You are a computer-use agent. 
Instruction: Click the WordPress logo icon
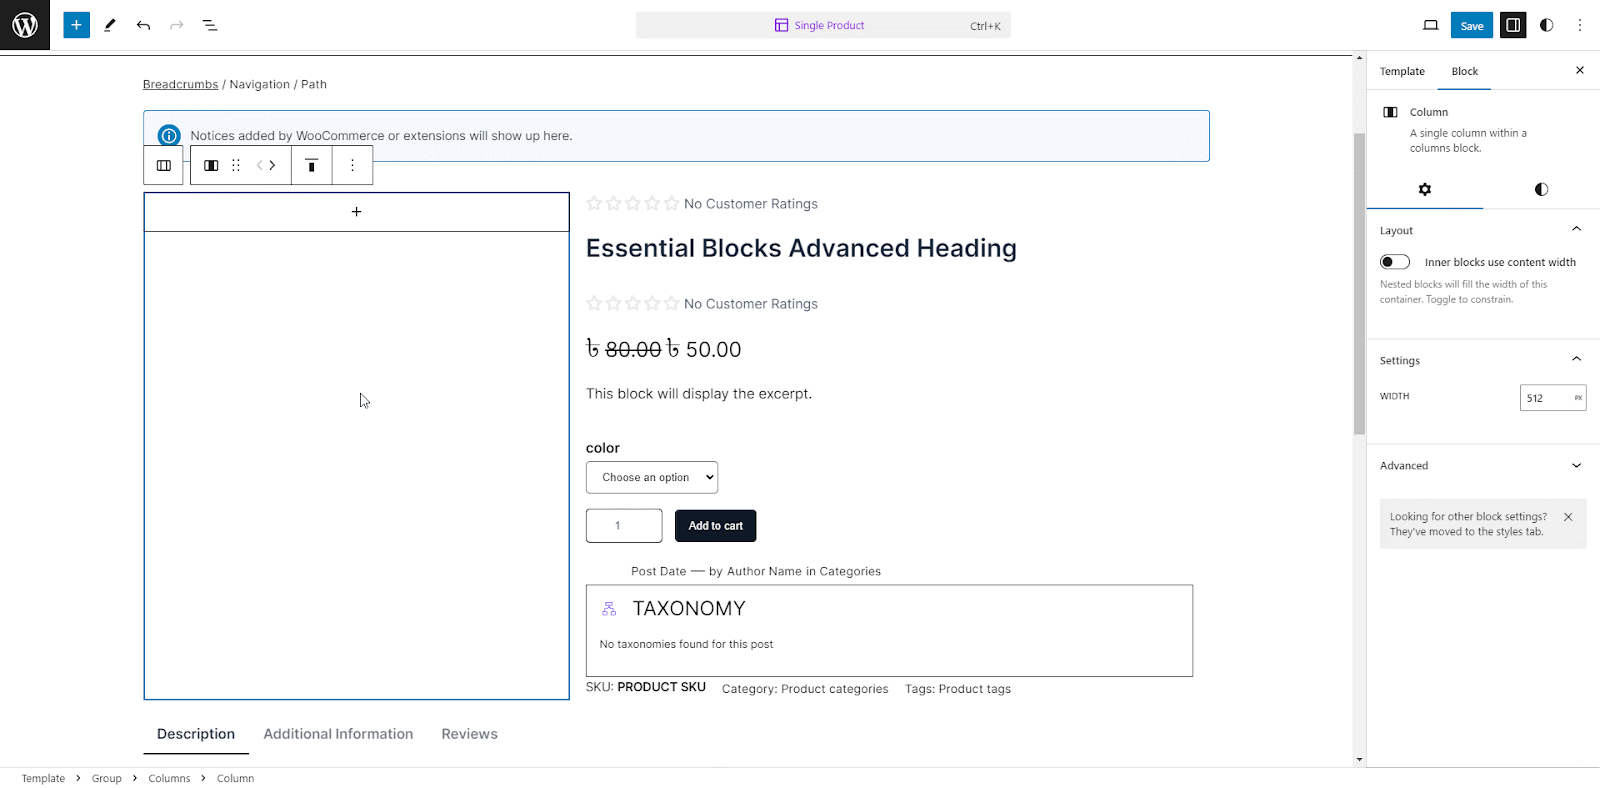(25, 25)
